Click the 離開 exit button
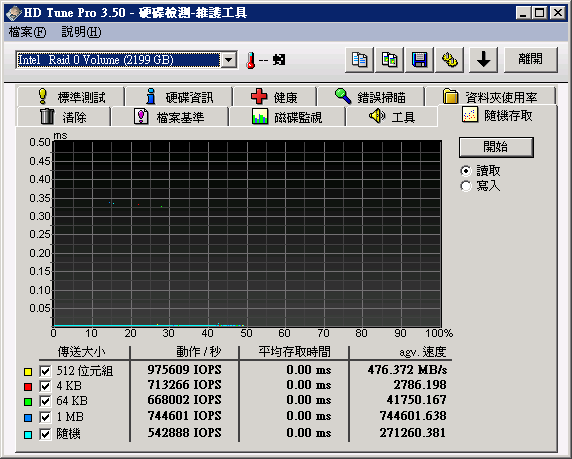The image size is (572, 459). pos(531,59)
